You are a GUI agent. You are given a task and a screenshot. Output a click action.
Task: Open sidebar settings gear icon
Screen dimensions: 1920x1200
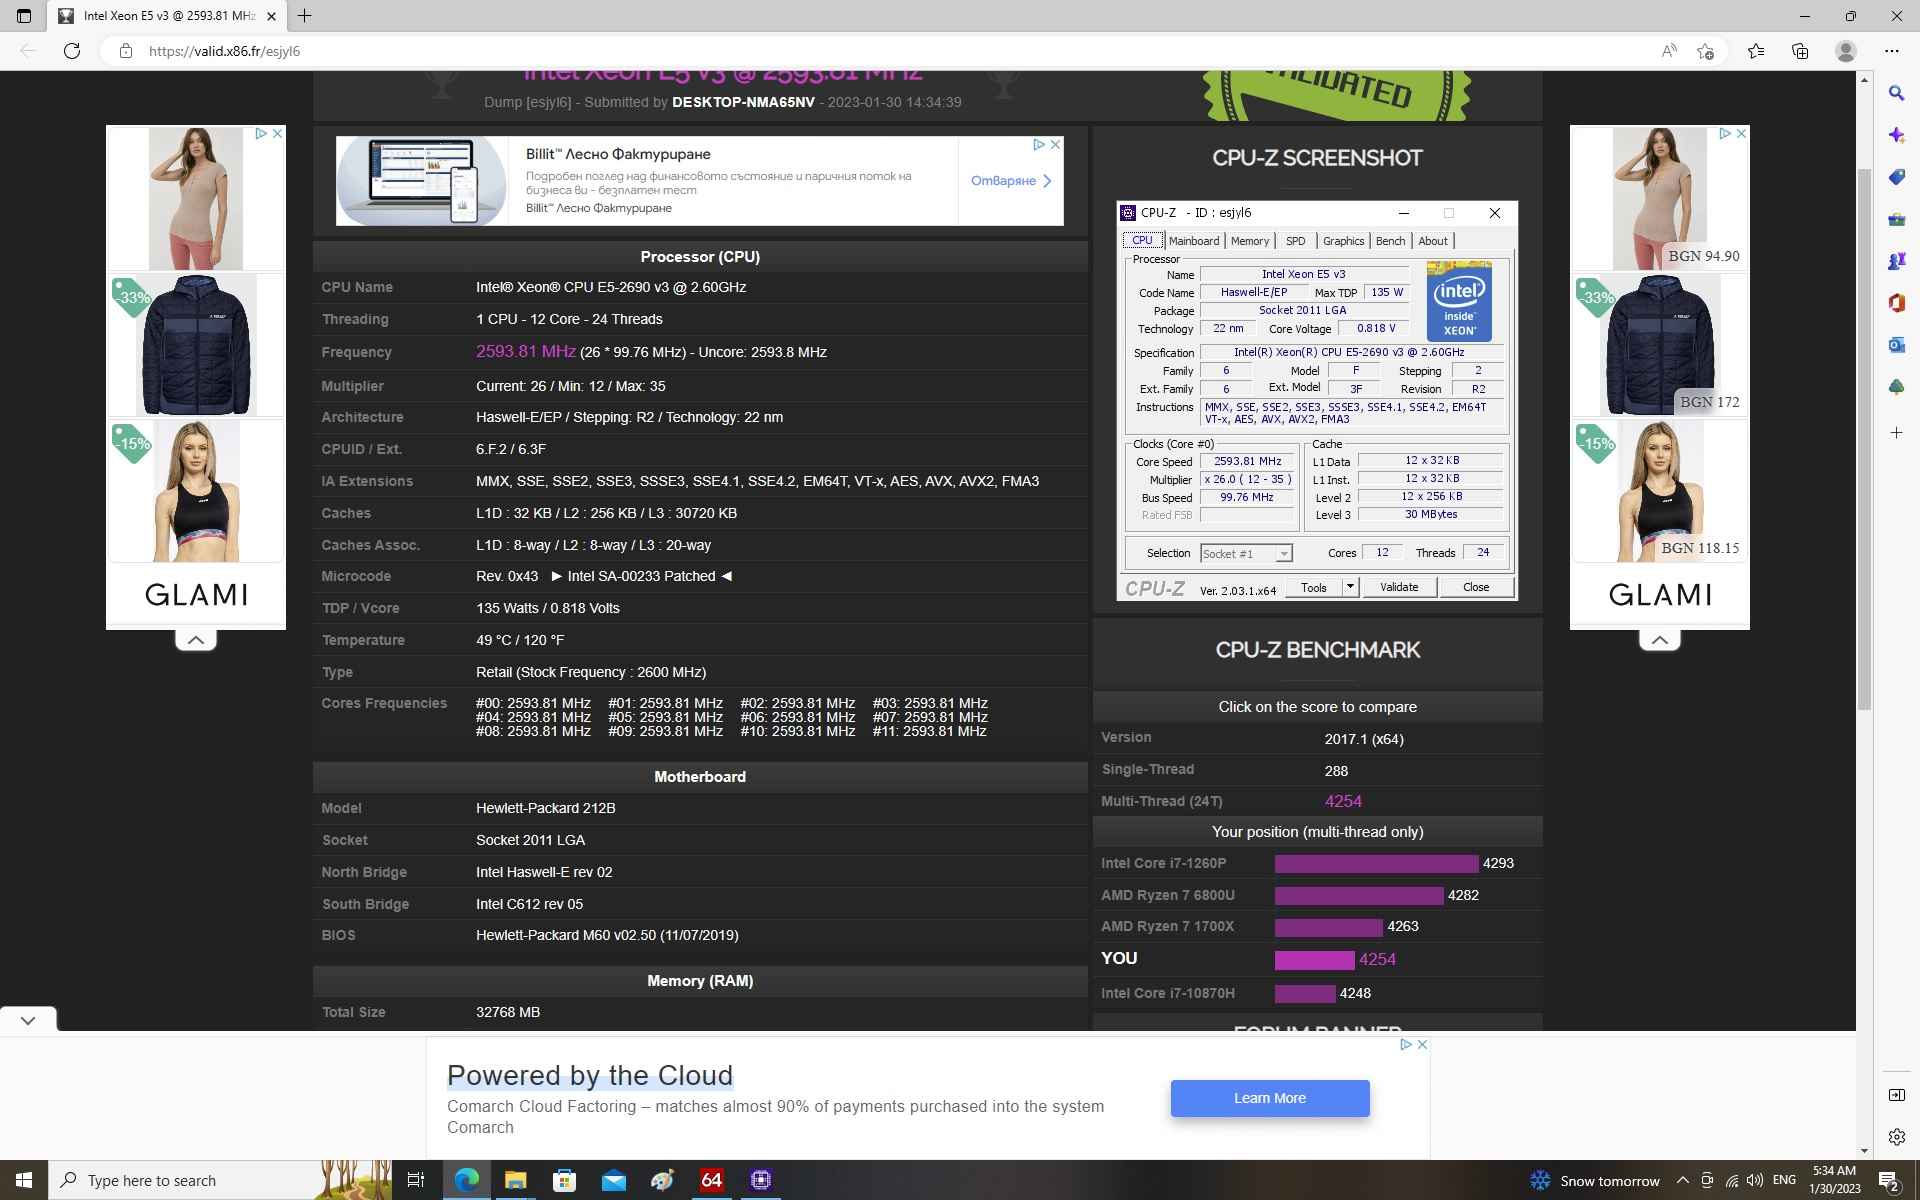(1896, 1137)
